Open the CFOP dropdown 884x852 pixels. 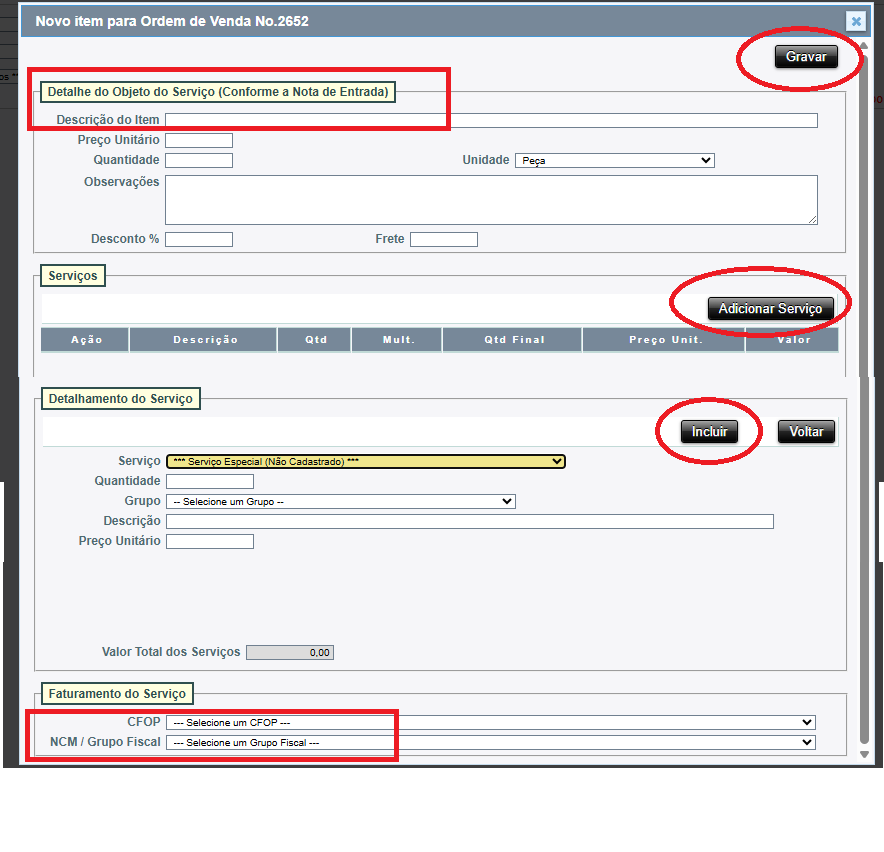[490, 722]
